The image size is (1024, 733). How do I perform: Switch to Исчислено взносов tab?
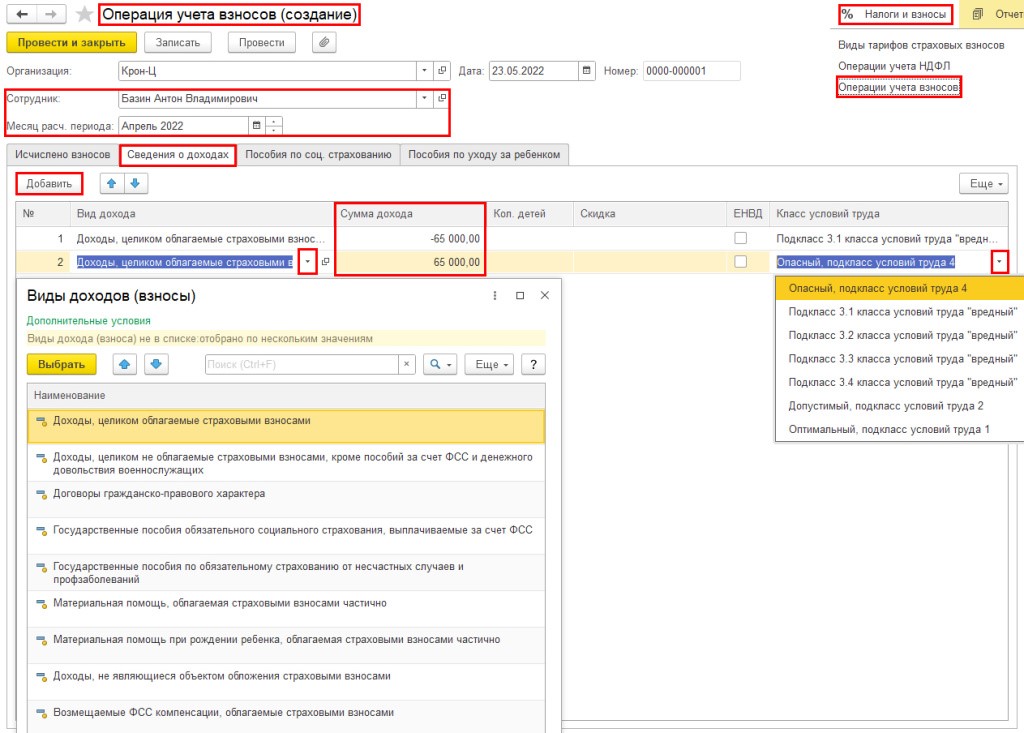tap(62, 154)
